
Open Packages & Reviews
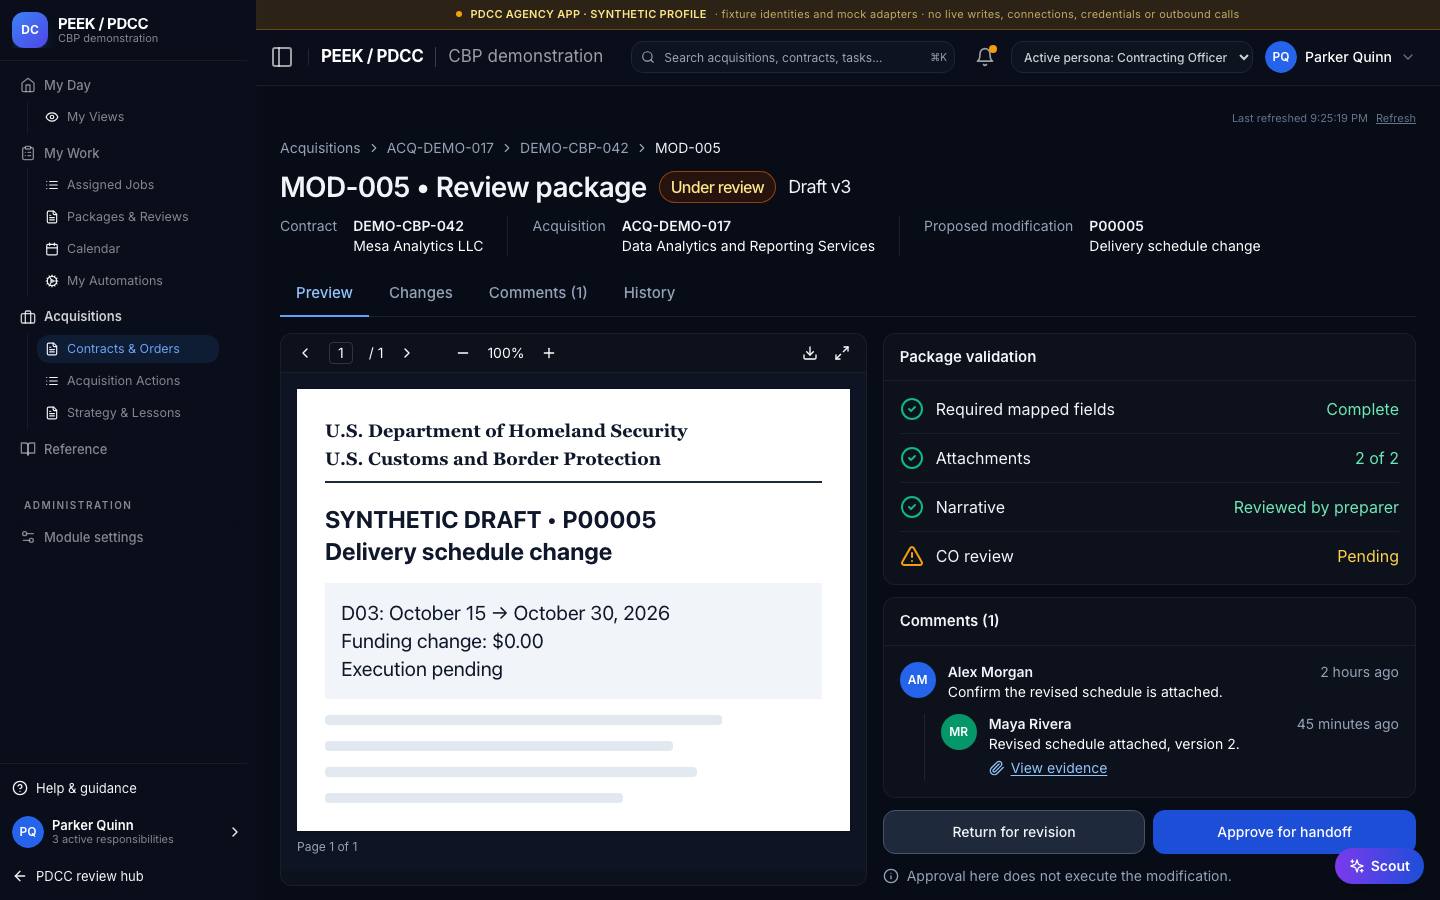pos(128,217)
